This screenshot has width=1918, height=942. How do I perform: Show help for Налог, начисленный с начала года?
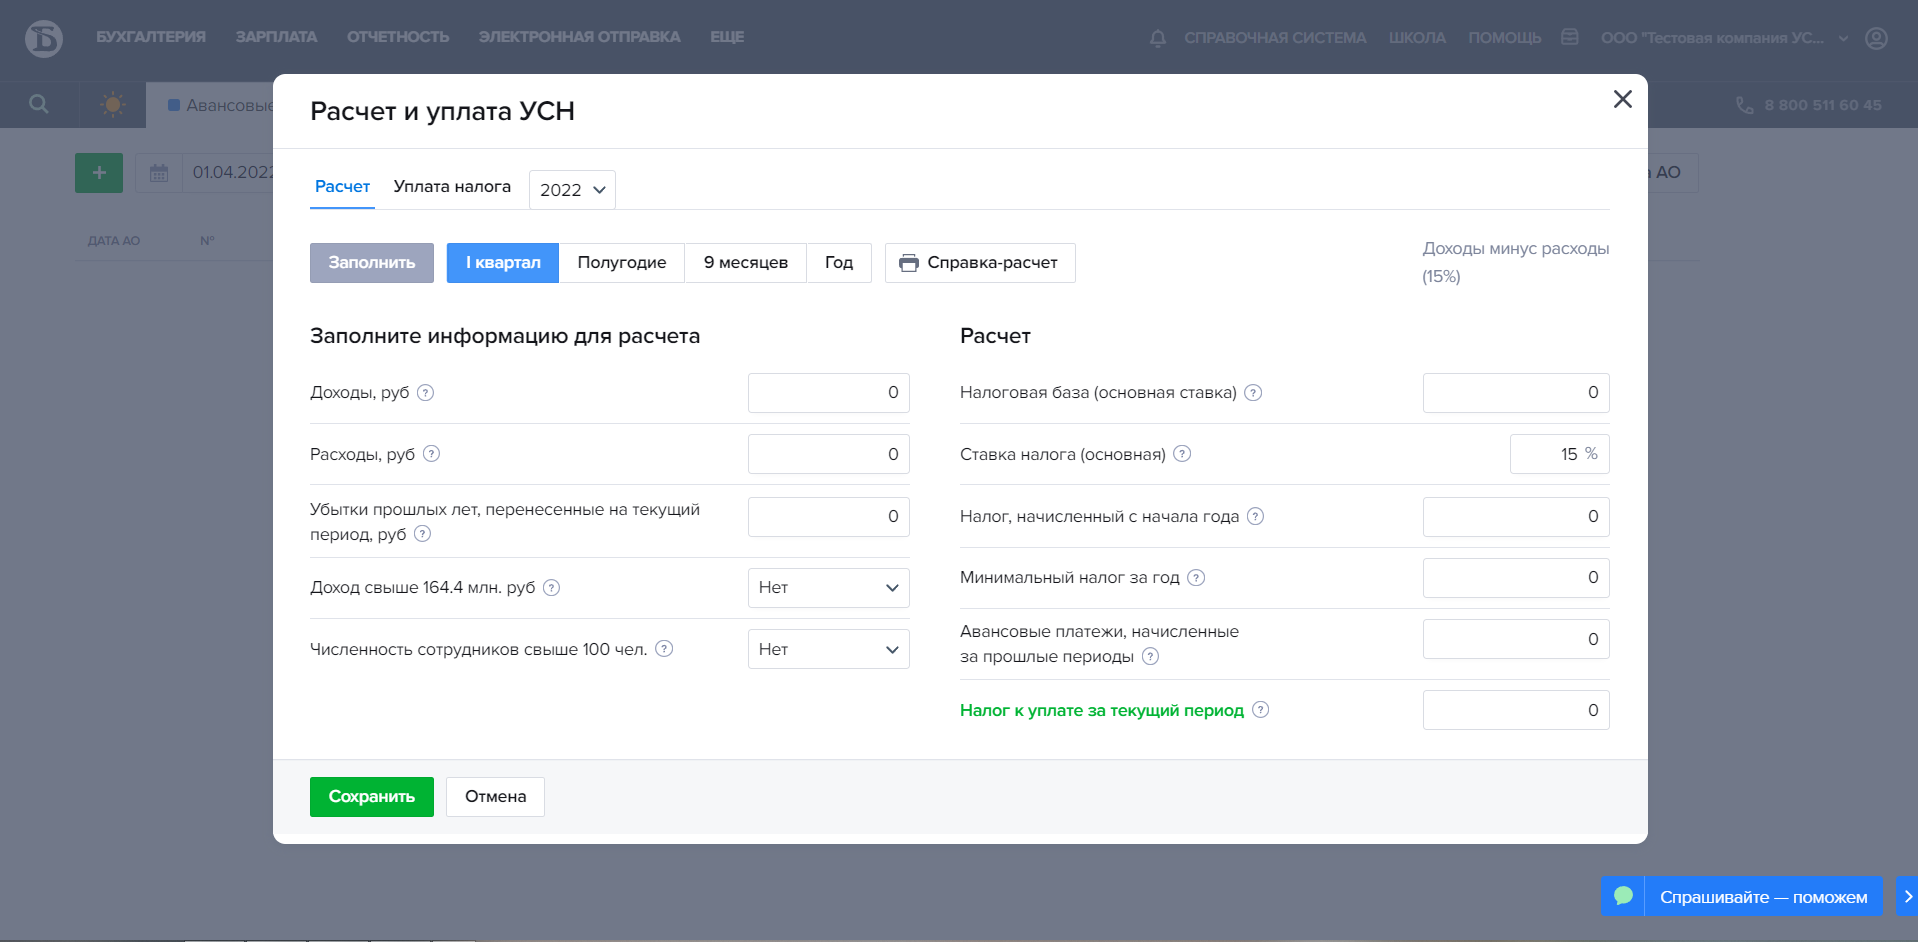1255,516
